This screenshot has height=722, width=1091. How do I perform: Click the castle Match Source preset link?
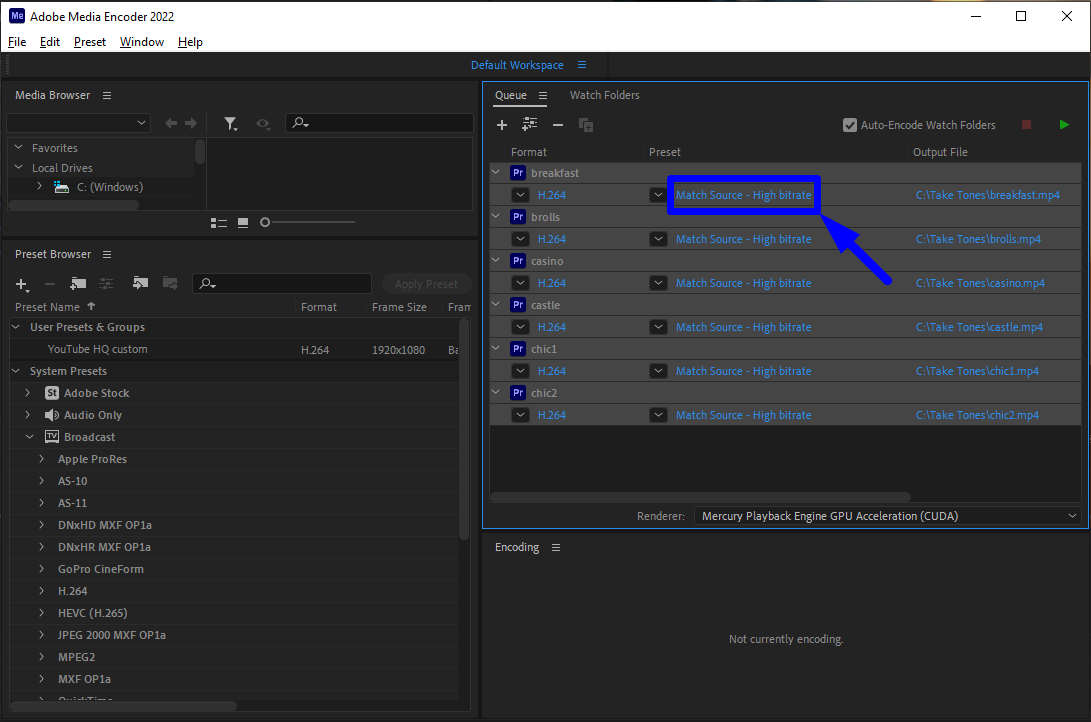pos(743,327)
